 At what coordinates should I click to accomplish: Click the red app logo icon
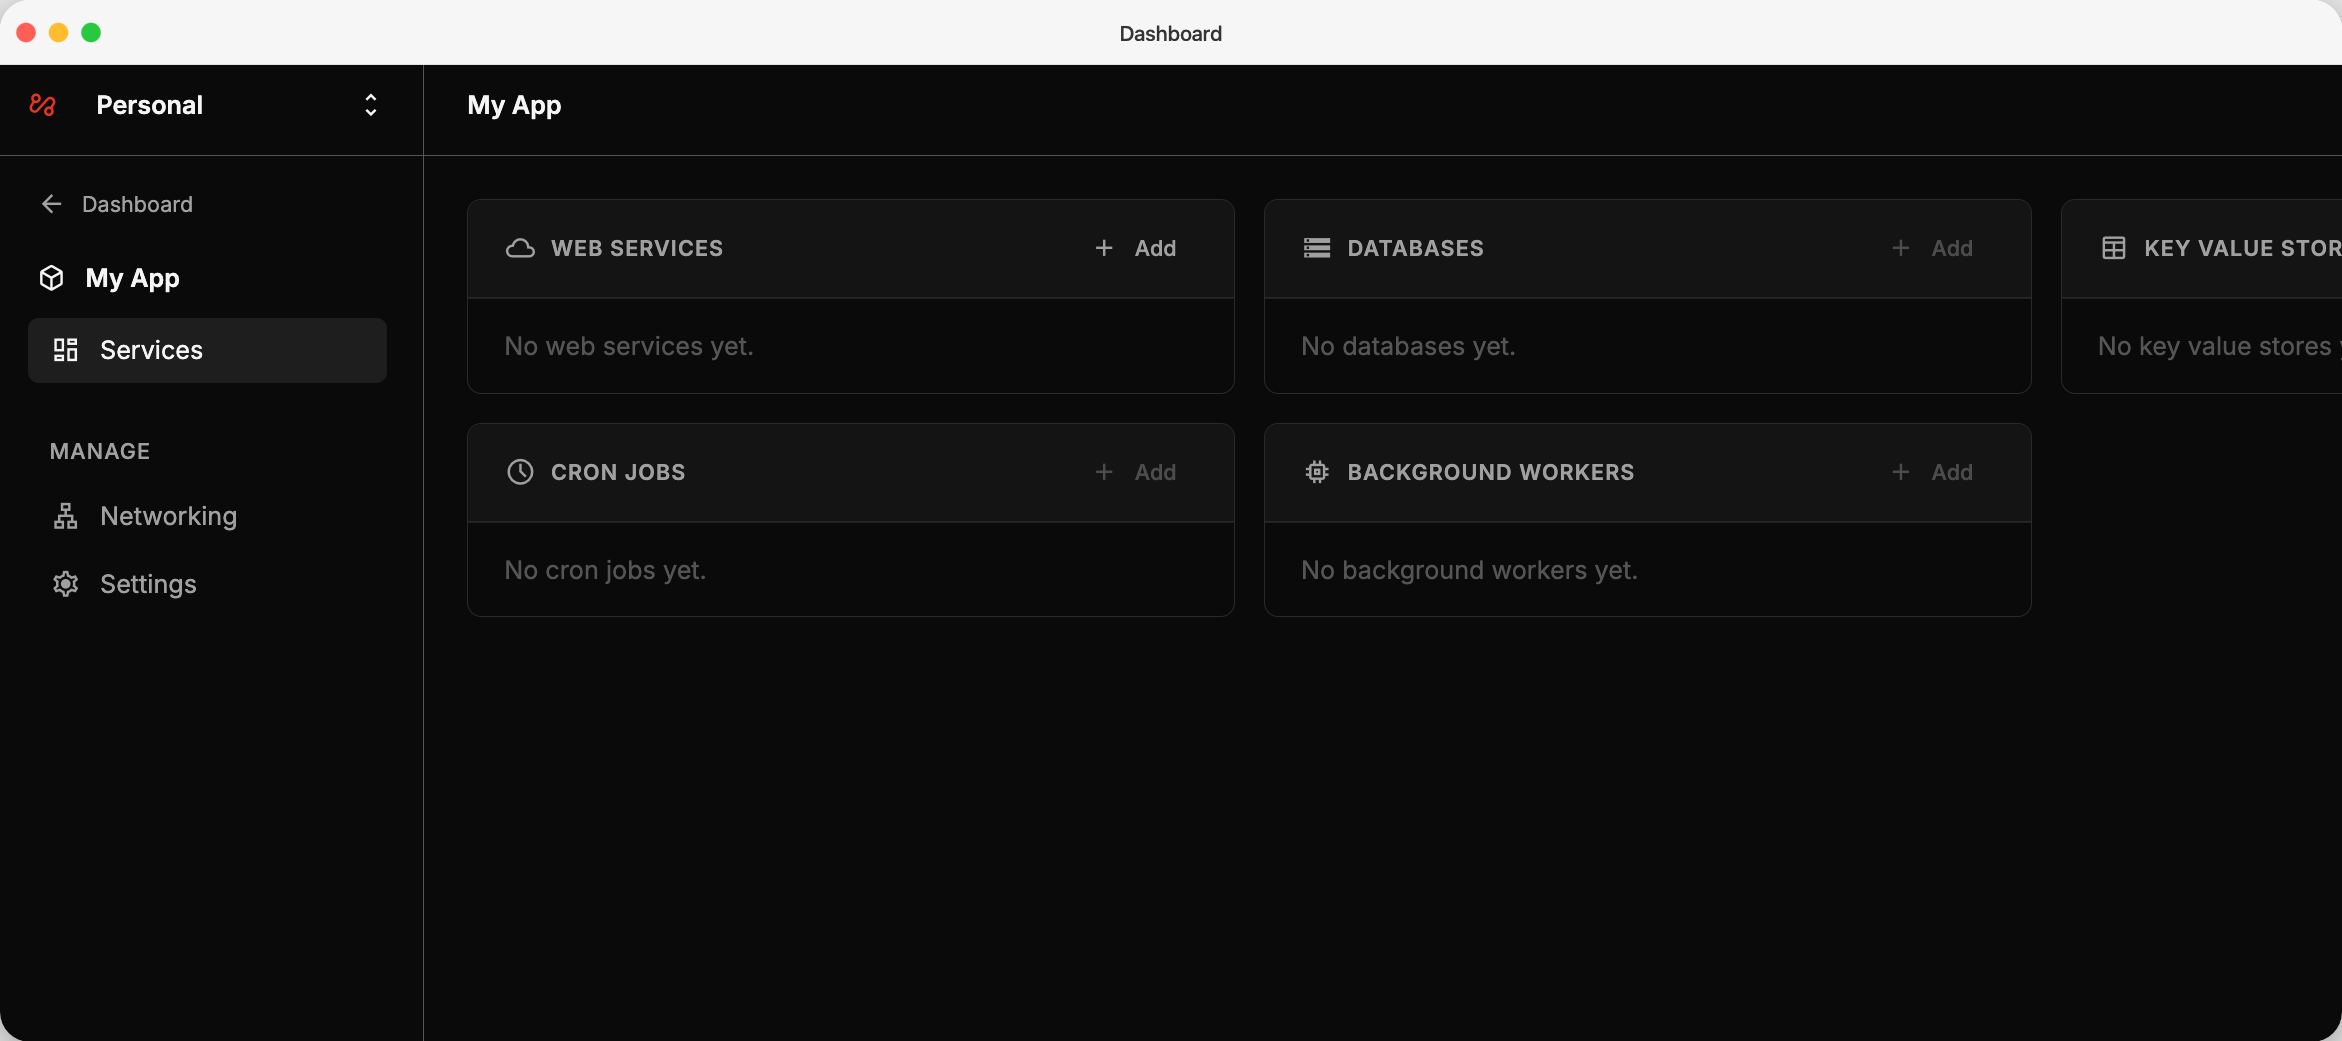42,105
